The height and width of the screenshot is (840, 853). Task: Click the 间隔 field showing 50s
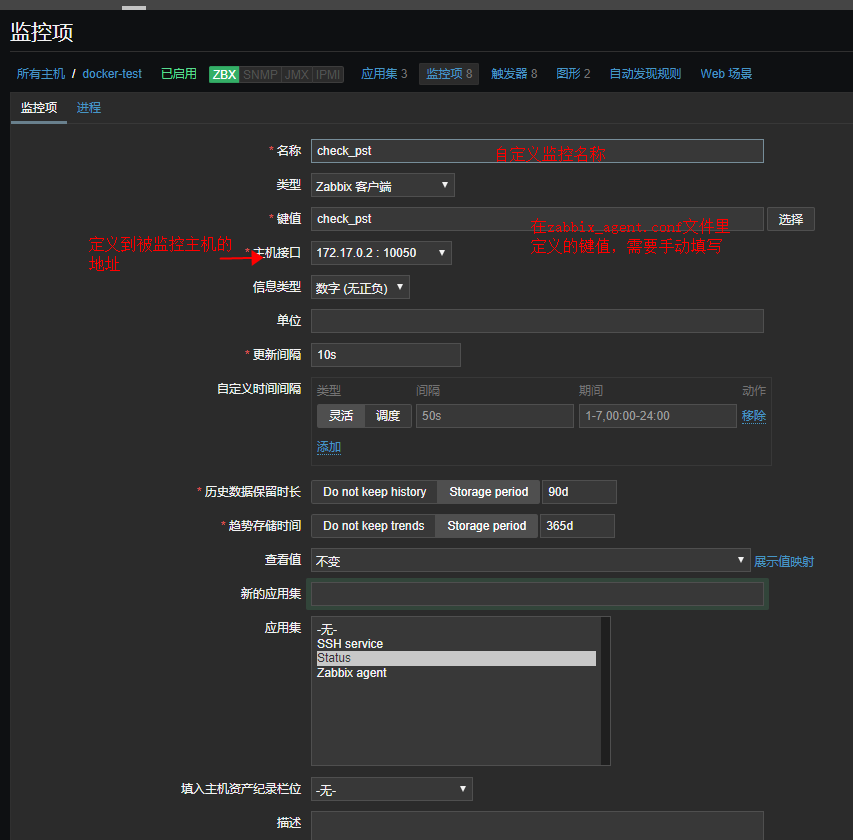495,416
